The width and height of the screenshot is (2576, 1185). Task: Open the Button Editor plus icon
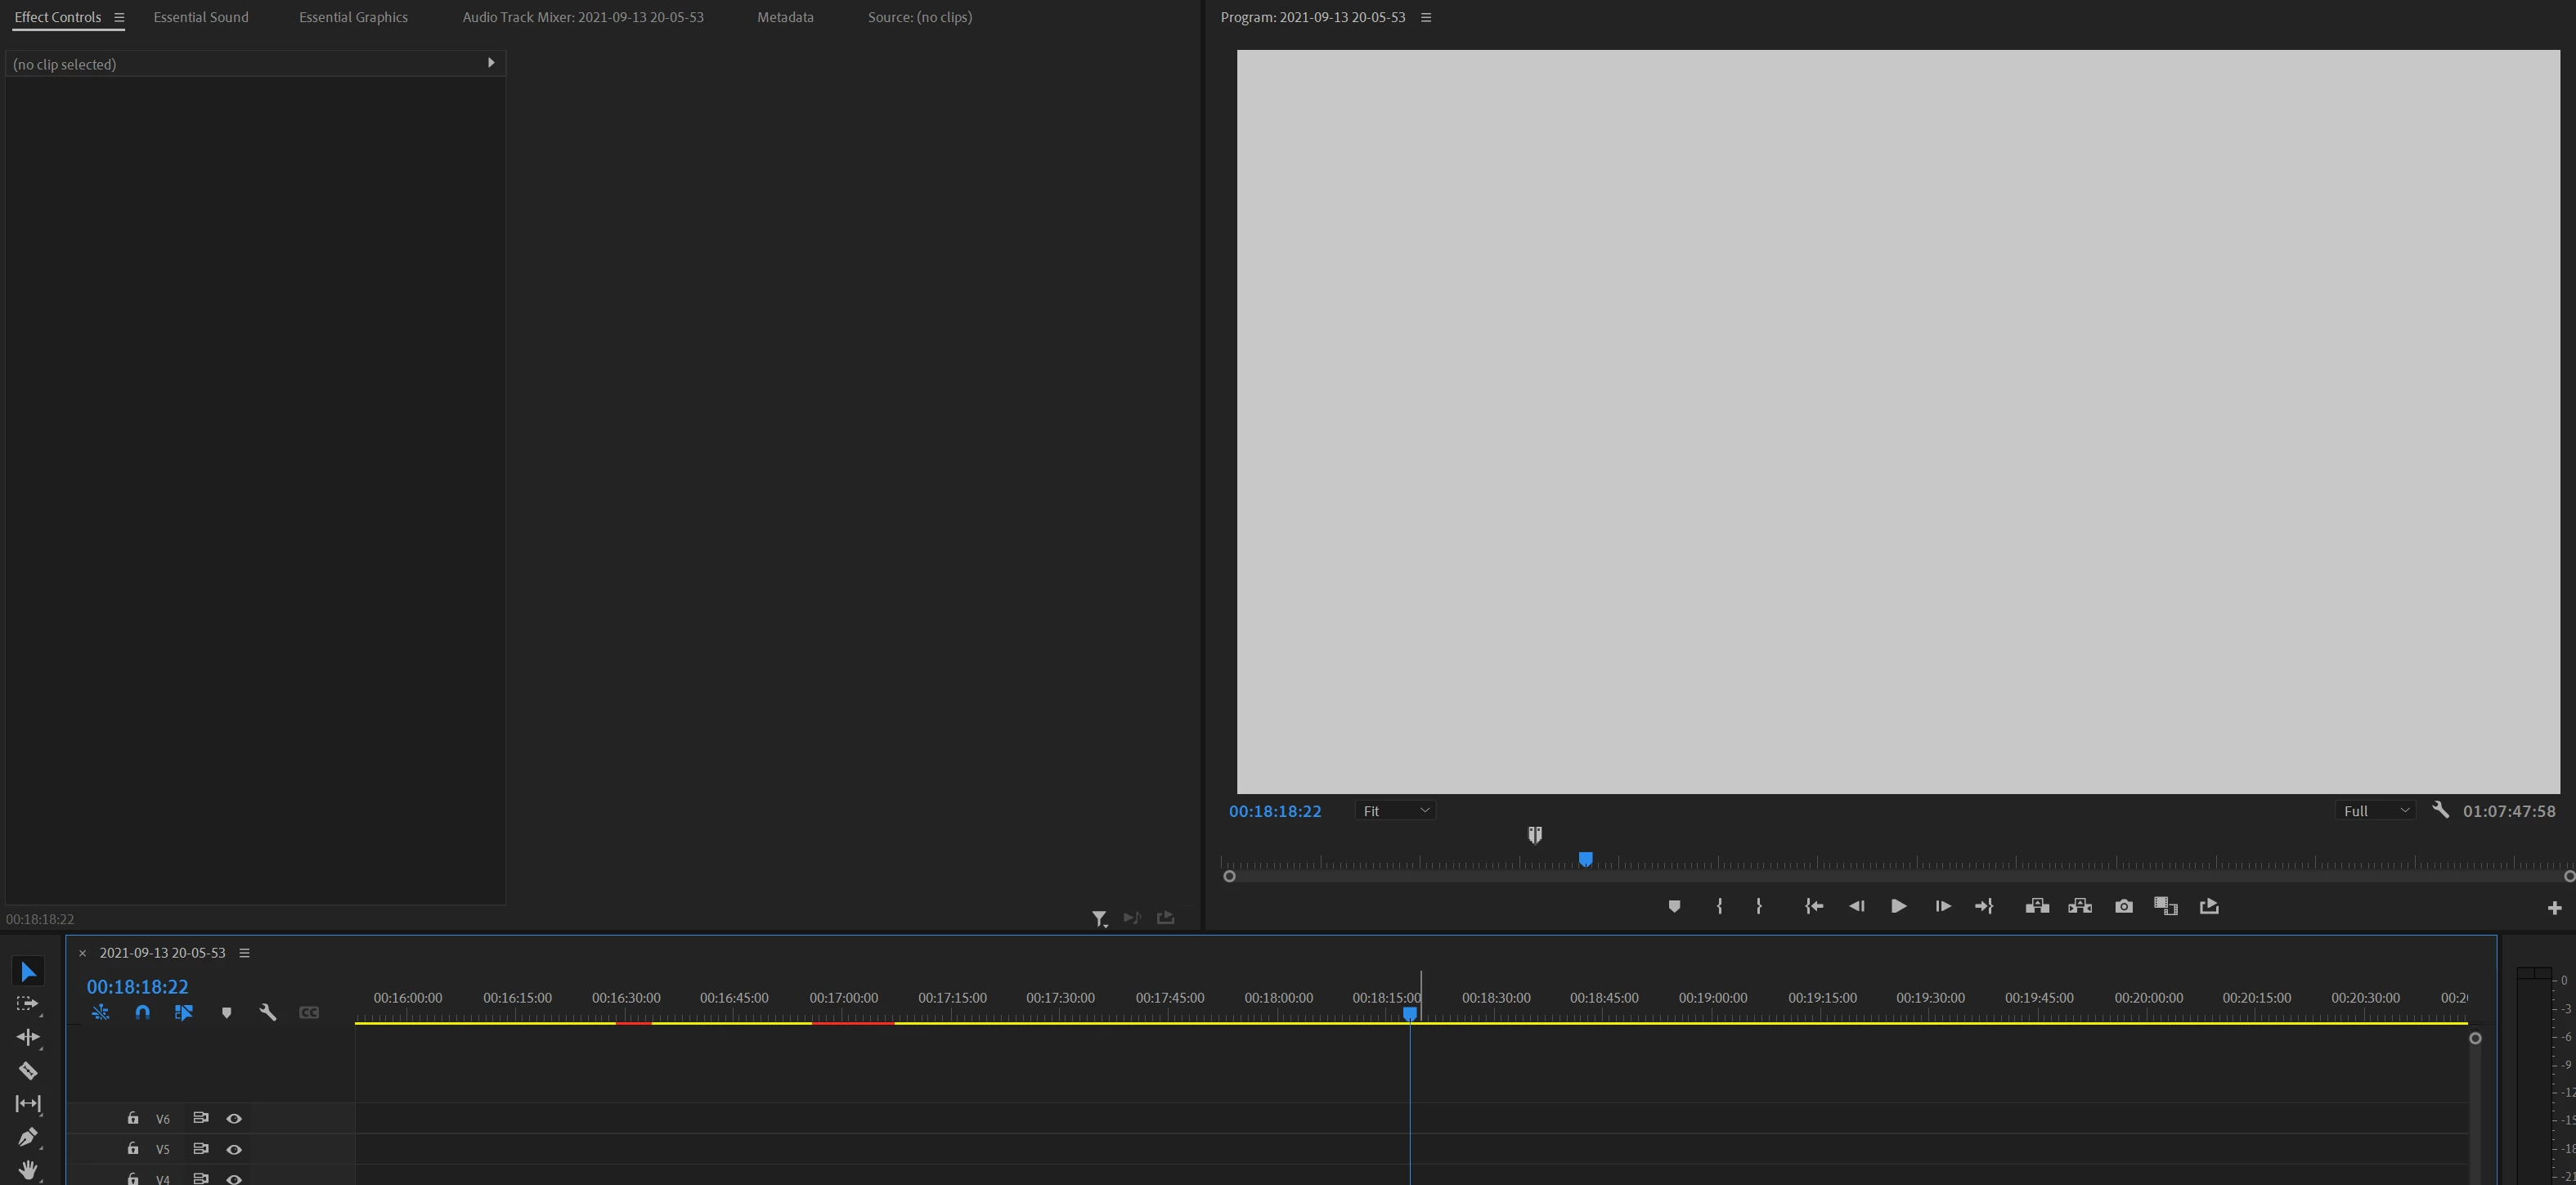[x=2554, y=907]
